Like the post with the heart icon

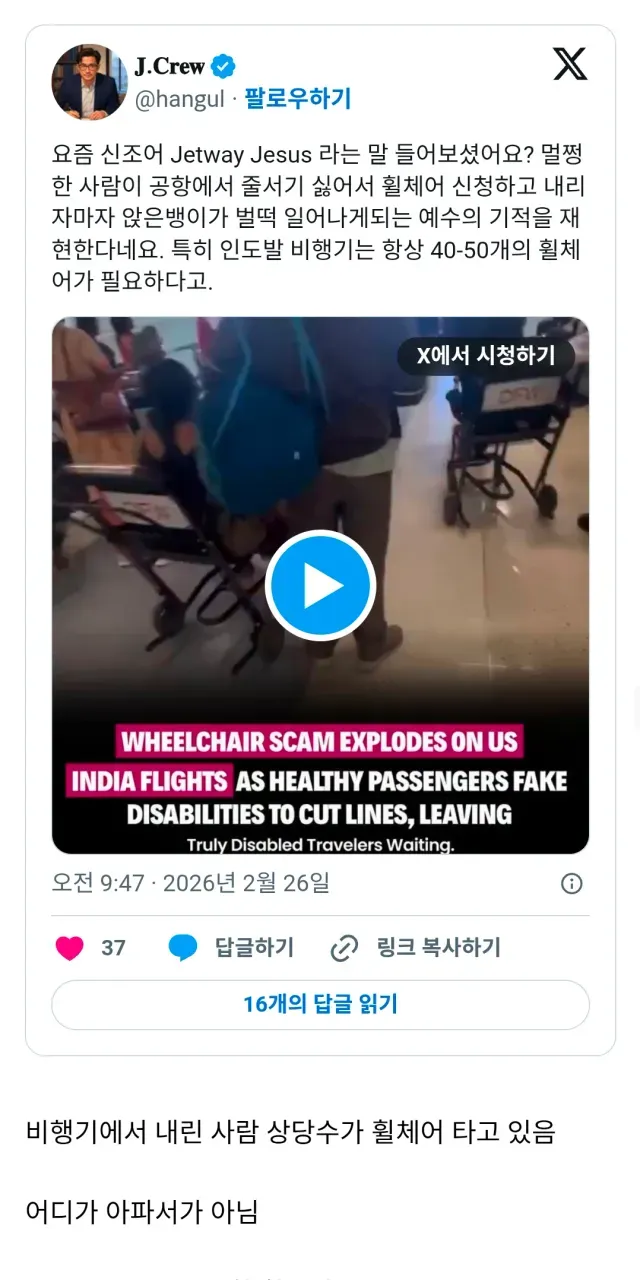tap(69, 947)
